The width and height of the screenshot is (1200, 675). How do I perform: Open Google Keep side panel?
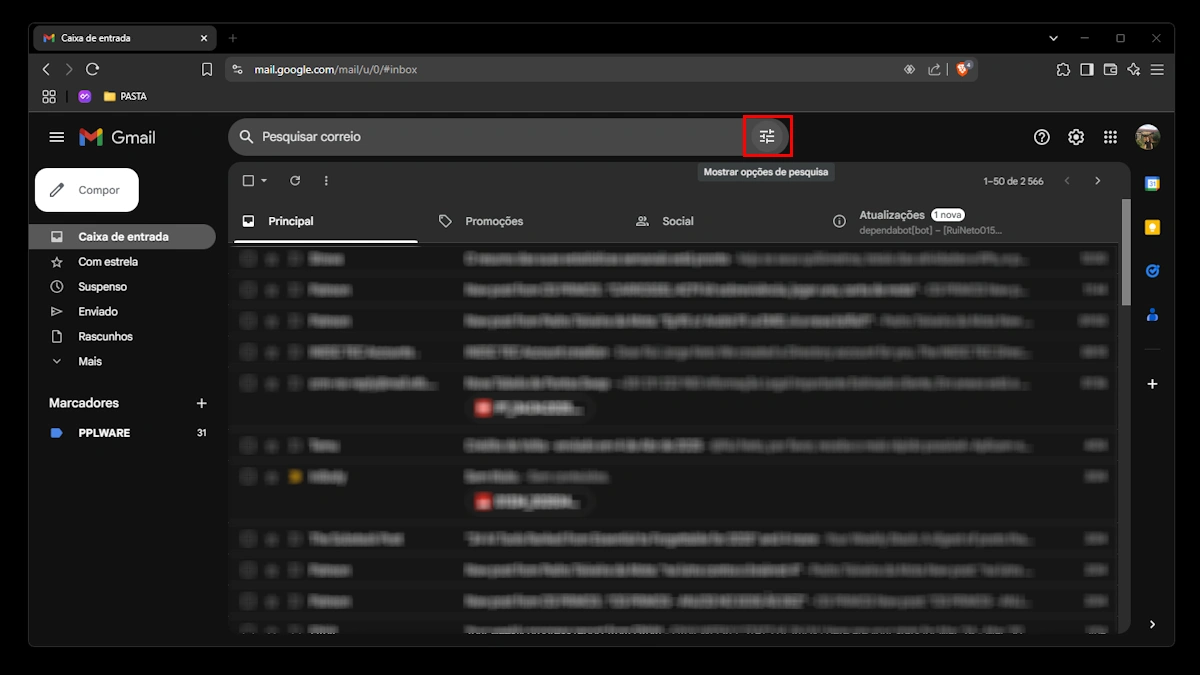1152,228
